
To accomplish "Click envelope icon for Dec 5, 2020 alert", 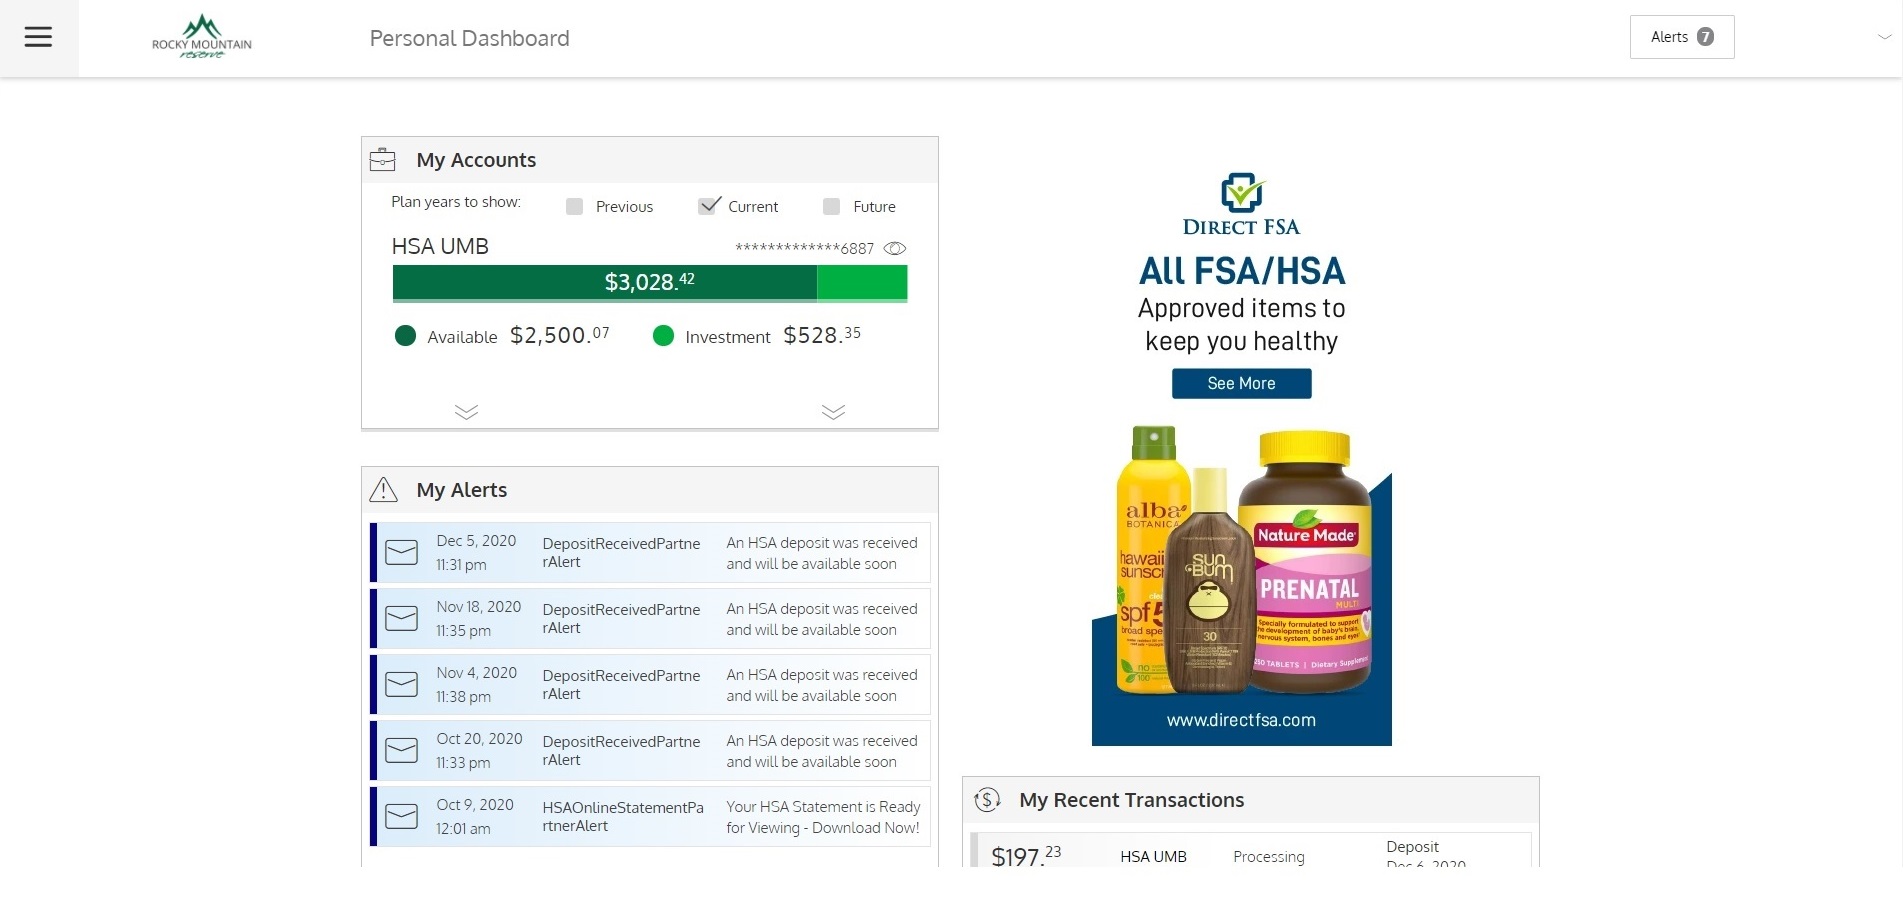I will (402, 552).
